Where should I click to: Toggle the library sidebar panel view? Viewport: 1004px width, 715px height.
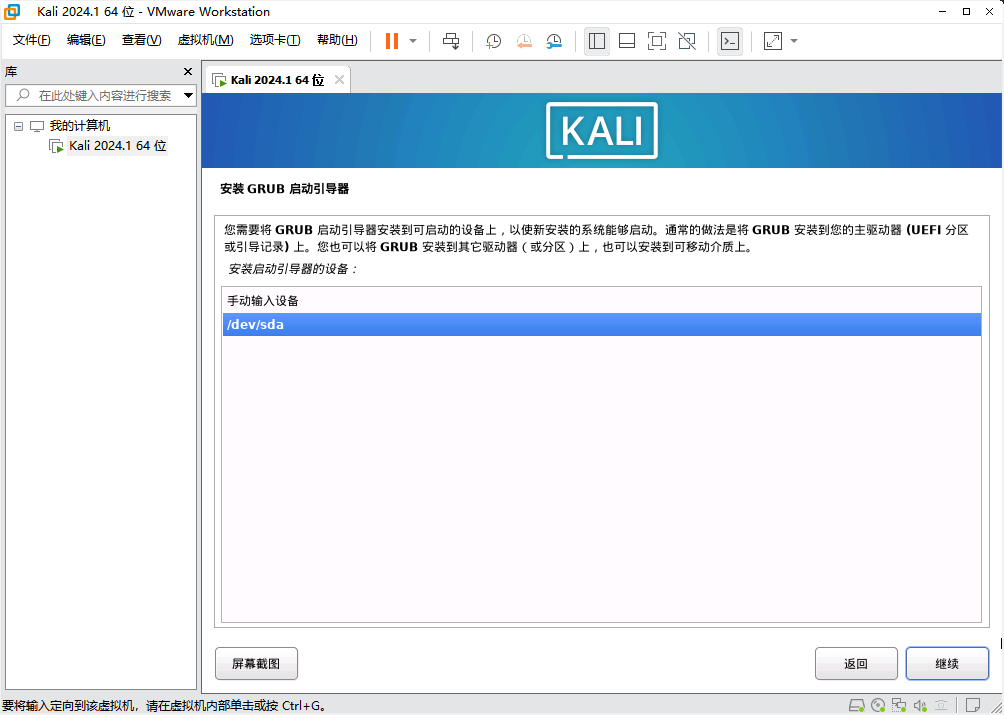597,41
